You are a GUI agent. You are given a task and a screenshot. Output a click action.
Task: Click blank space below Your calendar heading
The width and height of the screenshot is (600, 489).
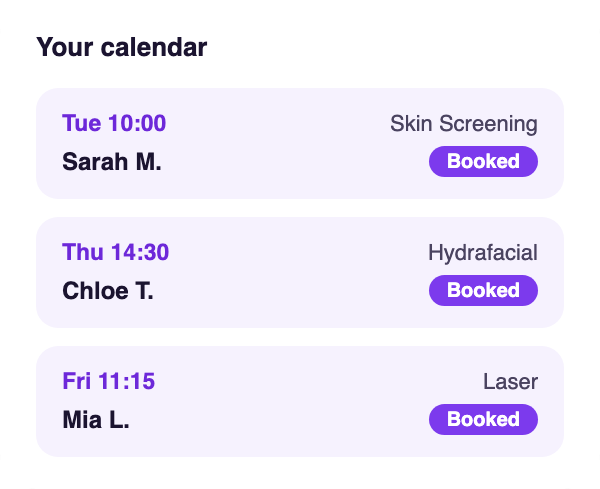point(300,75)
